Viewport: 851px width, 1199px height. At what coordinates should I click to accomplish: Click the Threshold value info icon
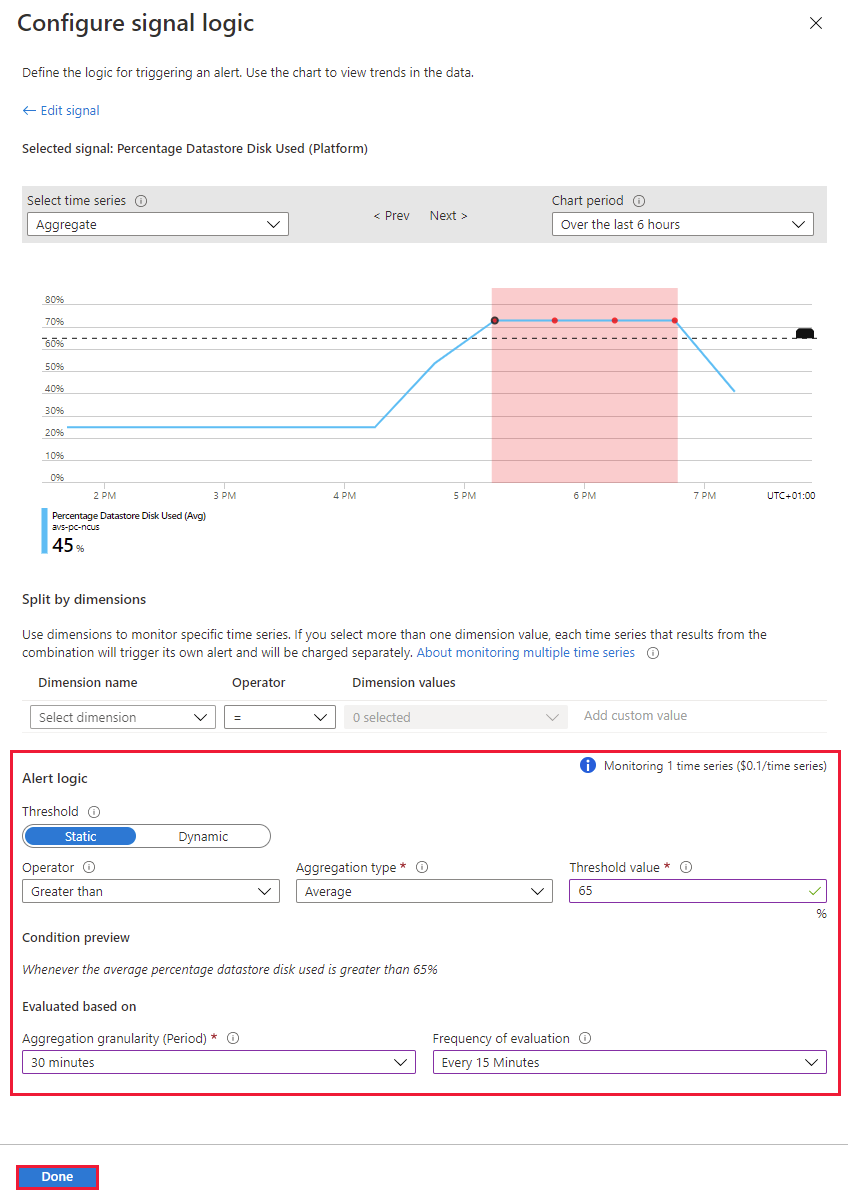687,867
